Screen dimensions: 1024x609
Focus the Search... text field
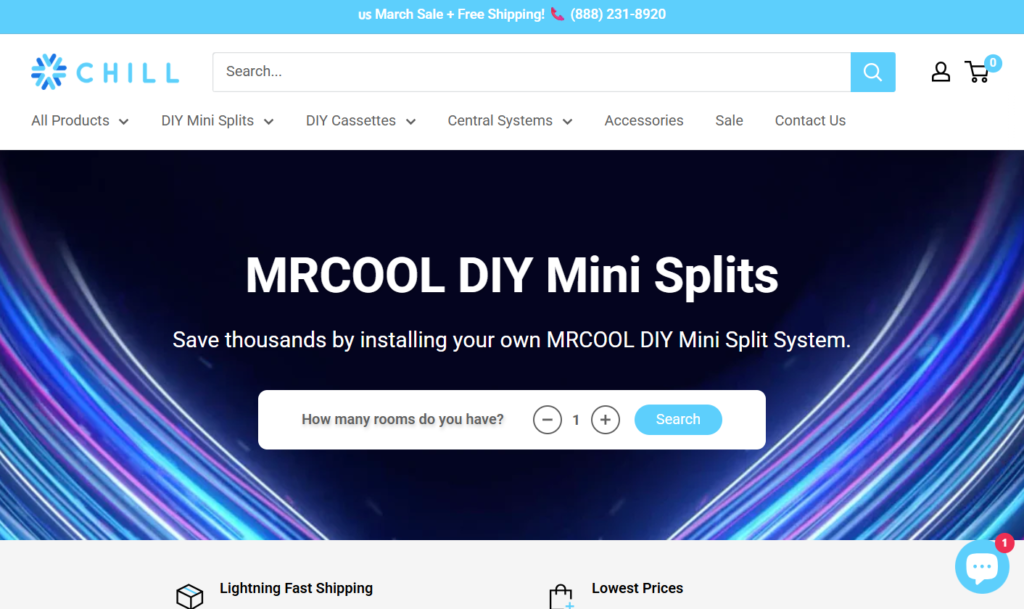pos(532,72)
